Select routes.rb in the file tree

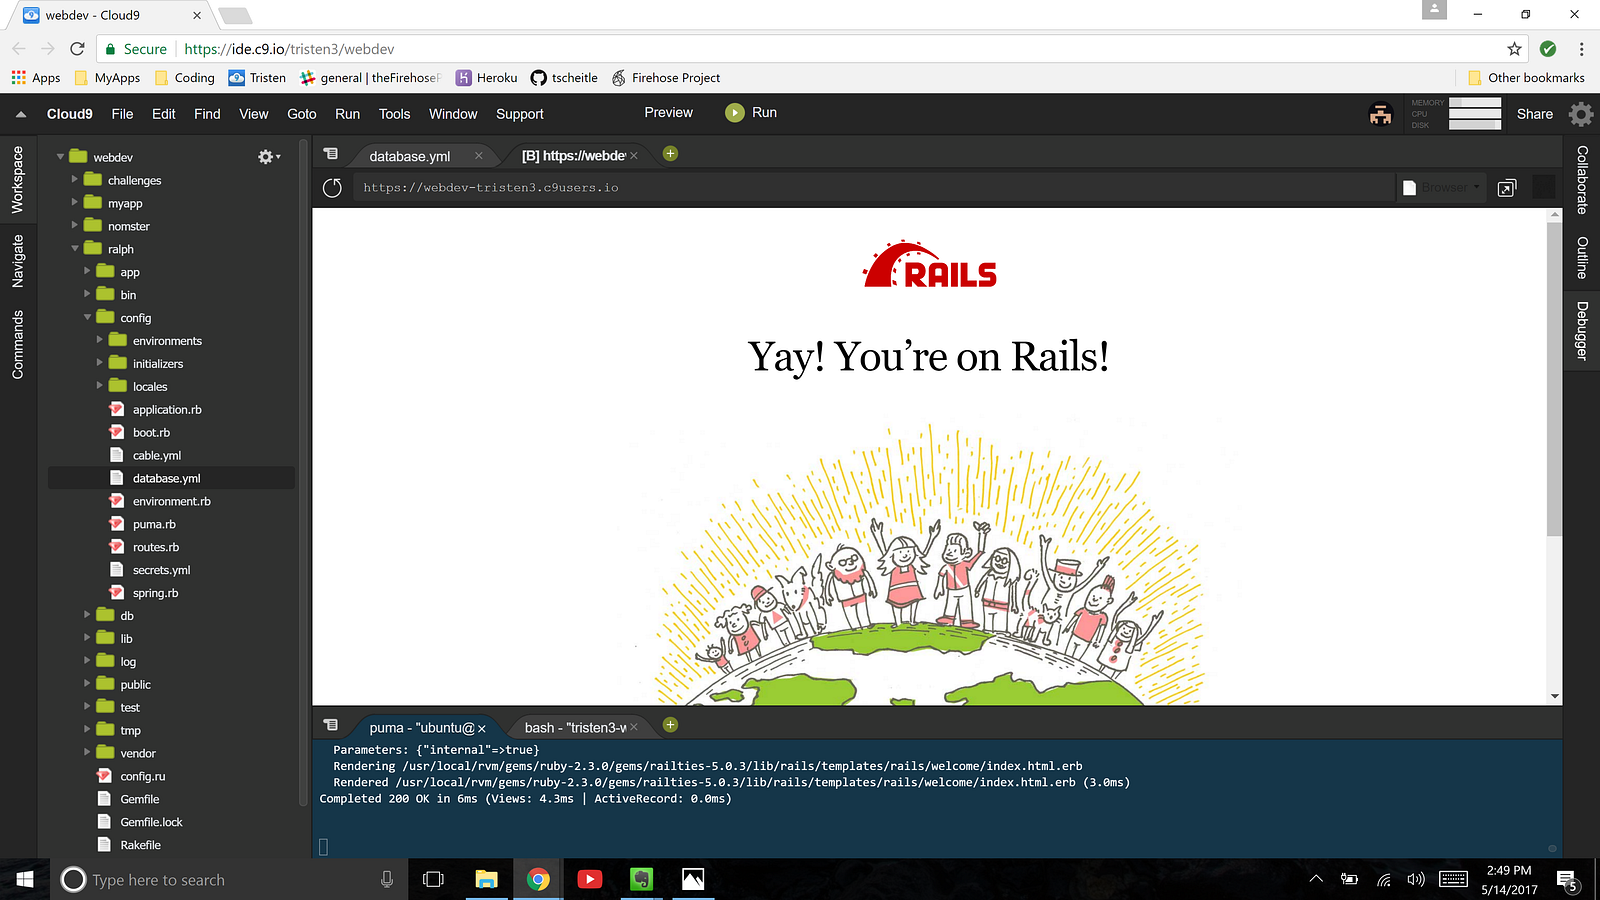(156, 547)
